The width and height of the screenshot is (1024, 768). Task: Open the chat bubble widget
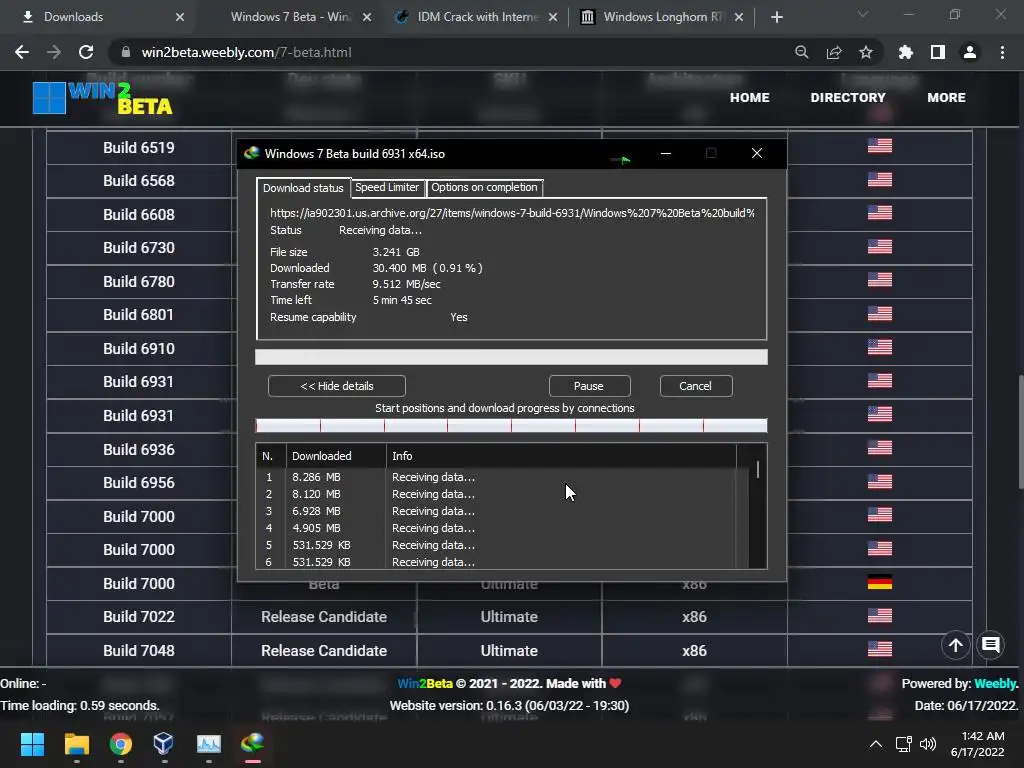(x=991, y=645)
